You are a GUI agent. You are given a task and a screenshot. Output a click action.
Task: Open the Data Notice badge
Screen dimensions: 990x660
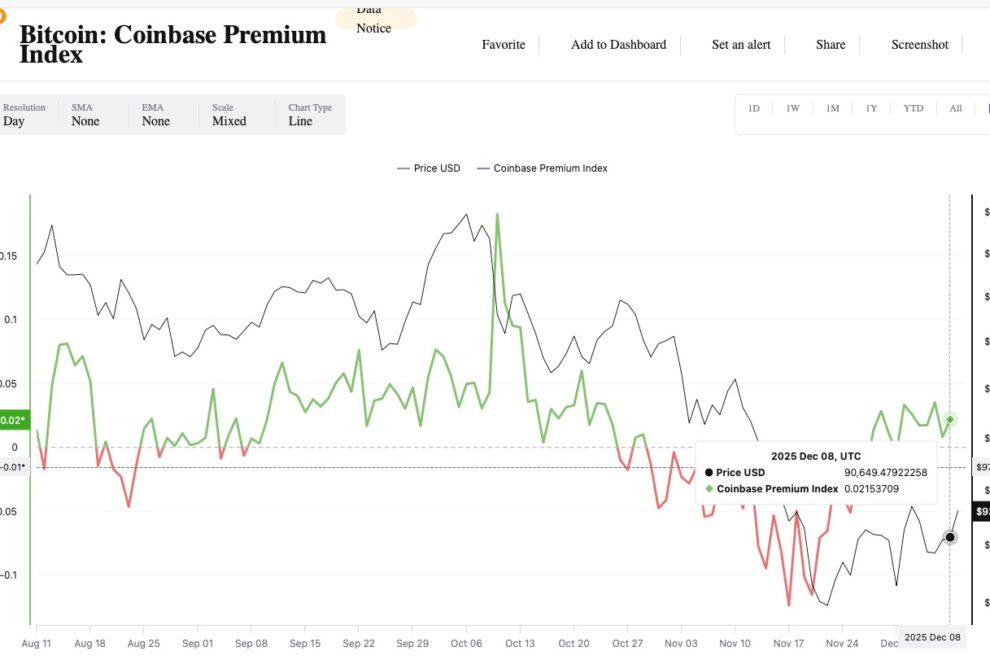point(374,19)
